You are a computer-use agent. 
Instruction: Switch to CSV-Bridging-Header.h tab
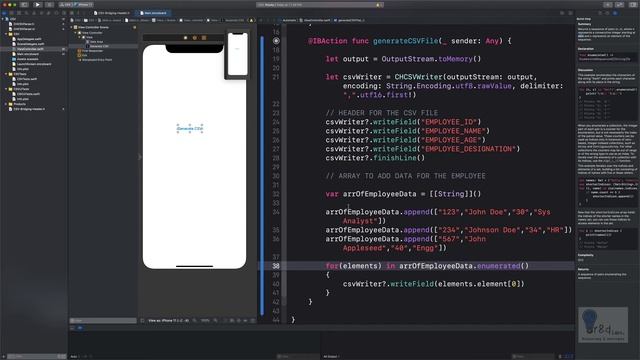pyautogui.click(x=112, y=13)
